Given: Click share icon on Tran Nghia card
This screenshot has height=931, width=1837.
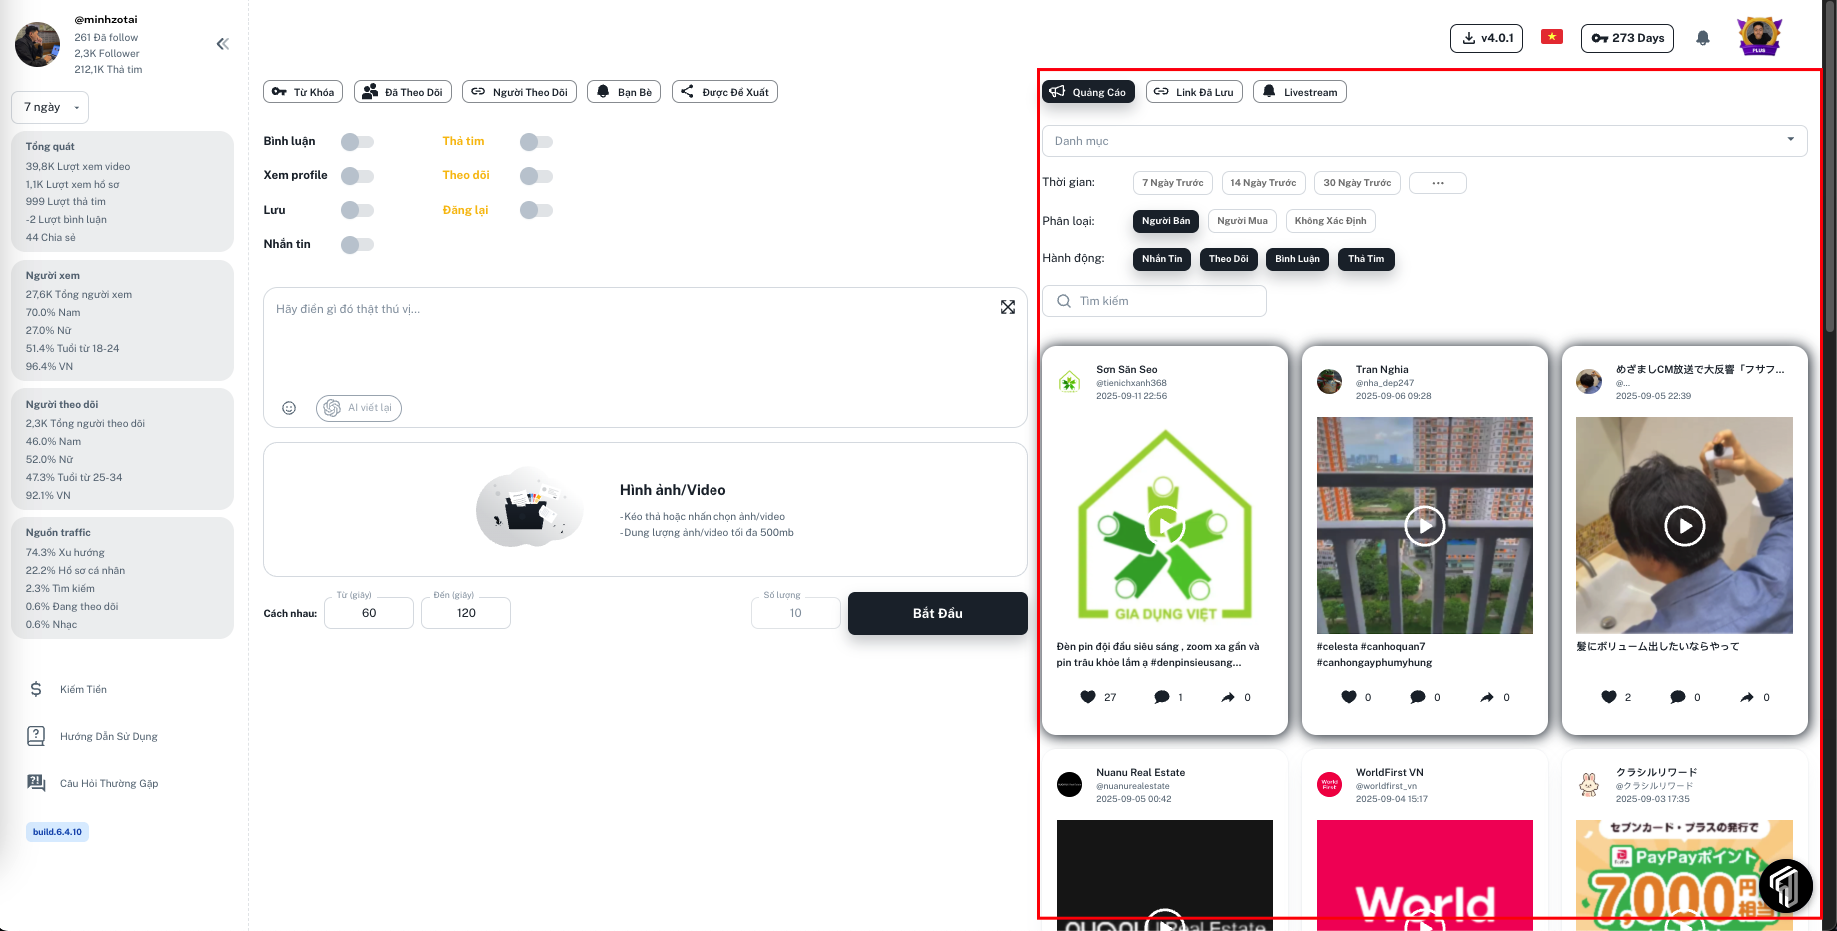Looking at the screenshot, I should (x=1487, y=697).
